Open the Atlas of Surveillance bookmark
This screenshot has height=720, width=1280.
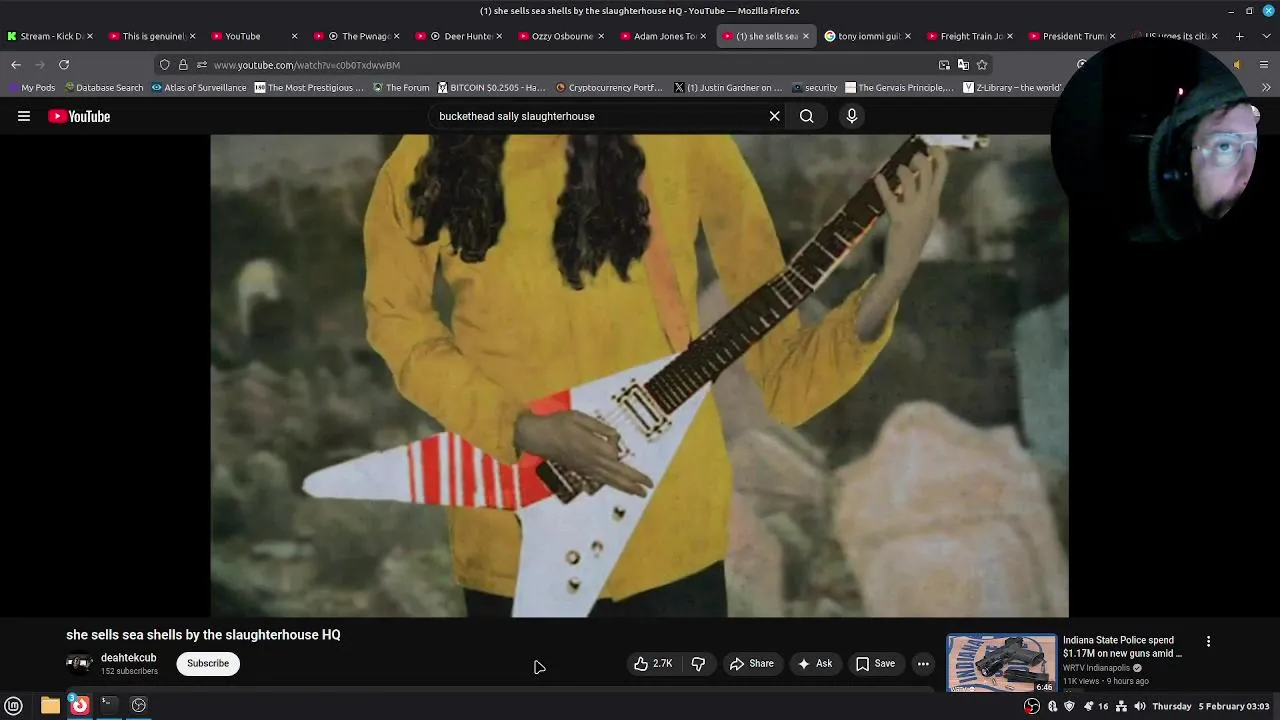pos(199,88)
